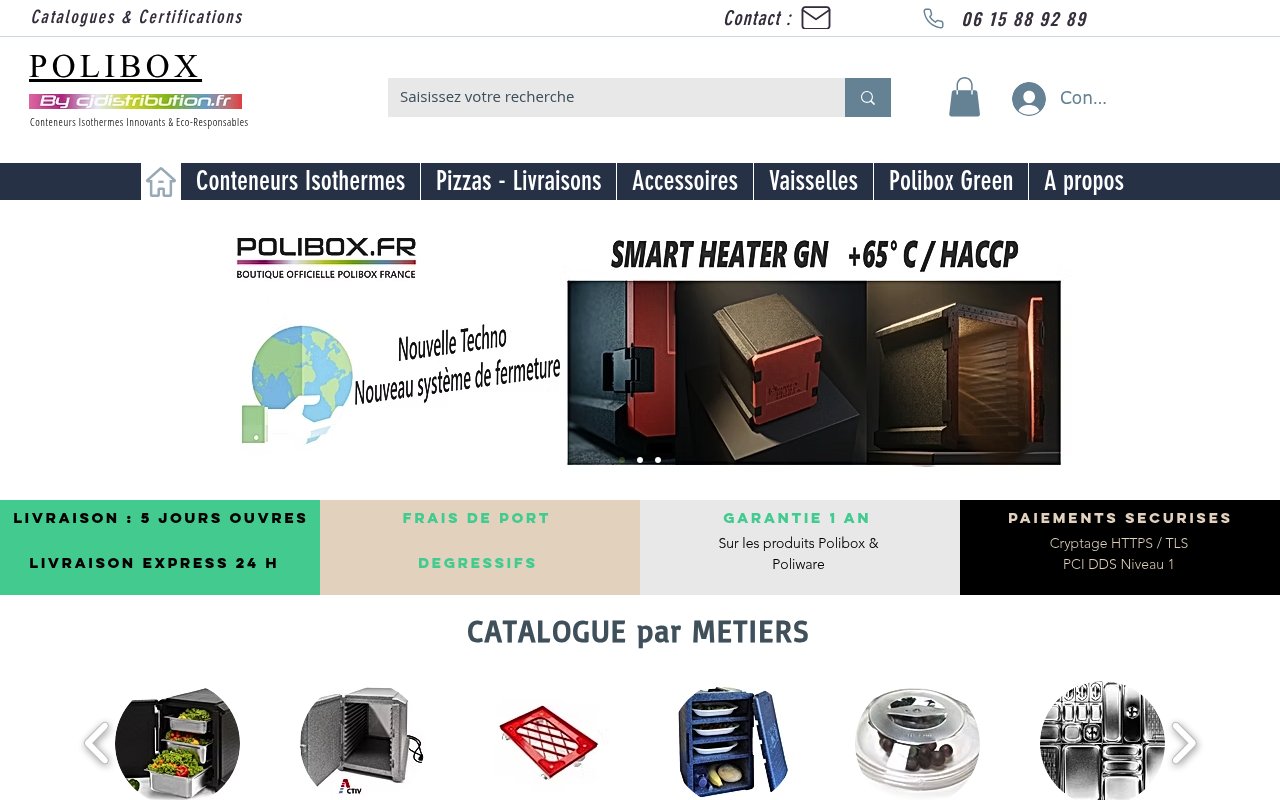This screenshot has width=1280, height=800.
Task: Click the user account avatar icon
Action: 1028,98
